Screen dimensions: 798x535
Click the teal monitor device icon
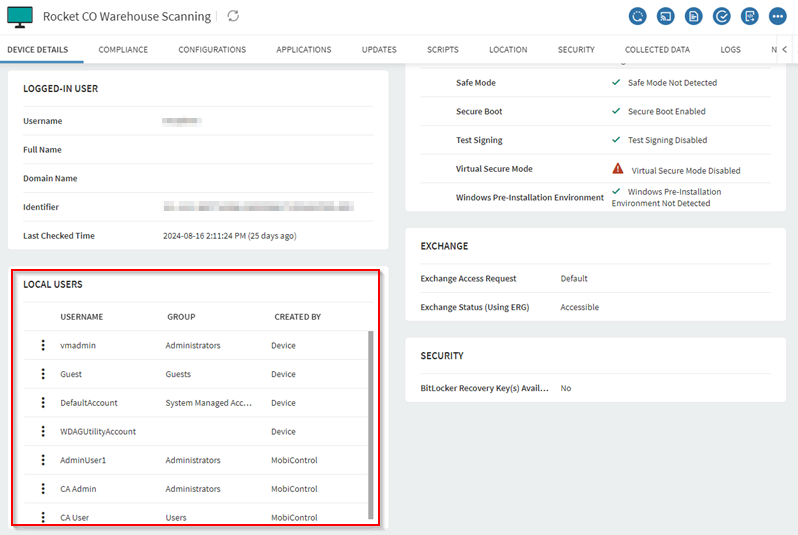click(x=20, y=16)
